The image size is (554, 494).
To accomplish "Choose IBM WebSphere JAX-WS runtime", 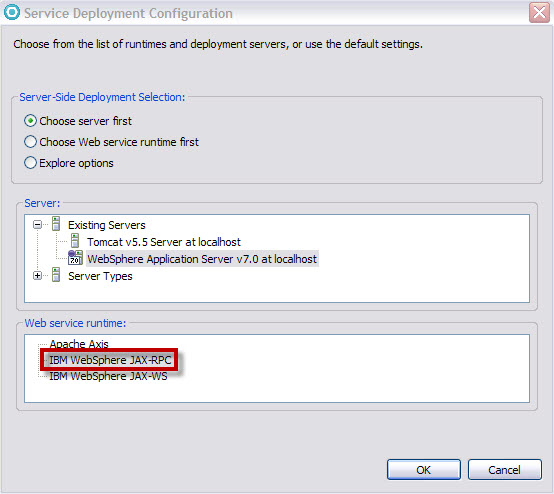I will (108, 376).
